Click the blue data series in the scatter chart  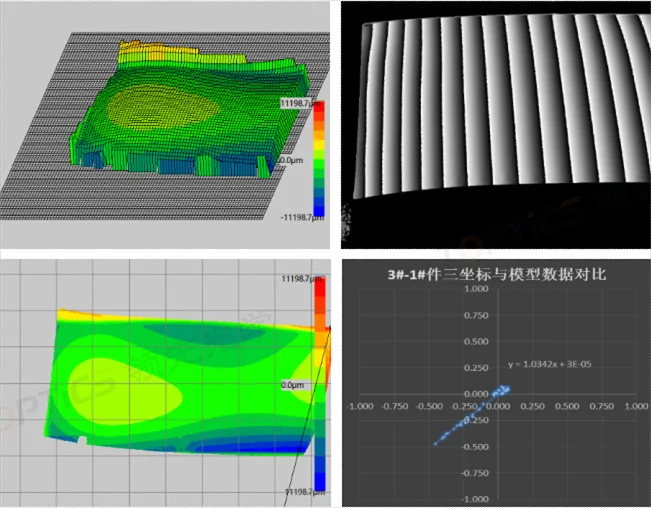click(472, 415)
